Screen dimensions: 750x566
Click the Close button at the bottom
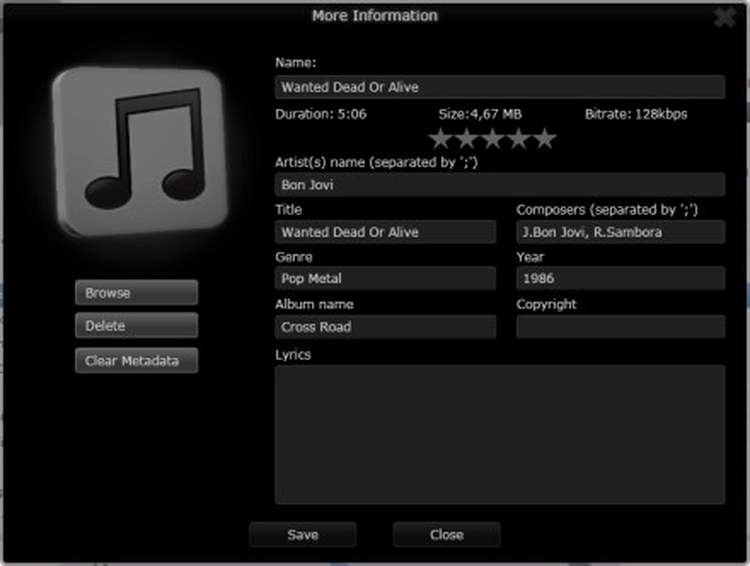(446, 534)
